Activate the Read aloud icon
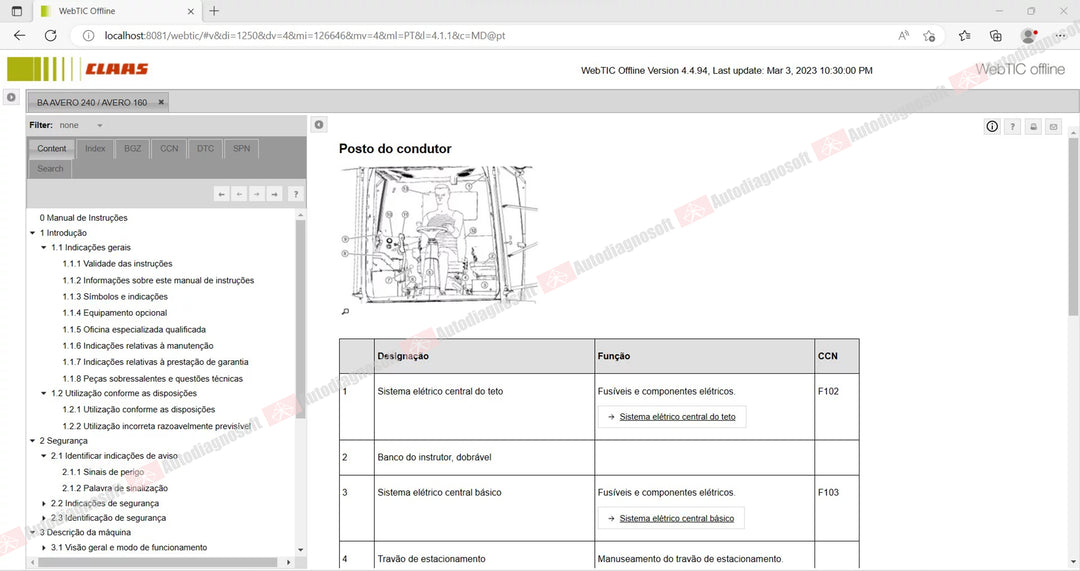1080x571 pixels. (x=903, y=36)
